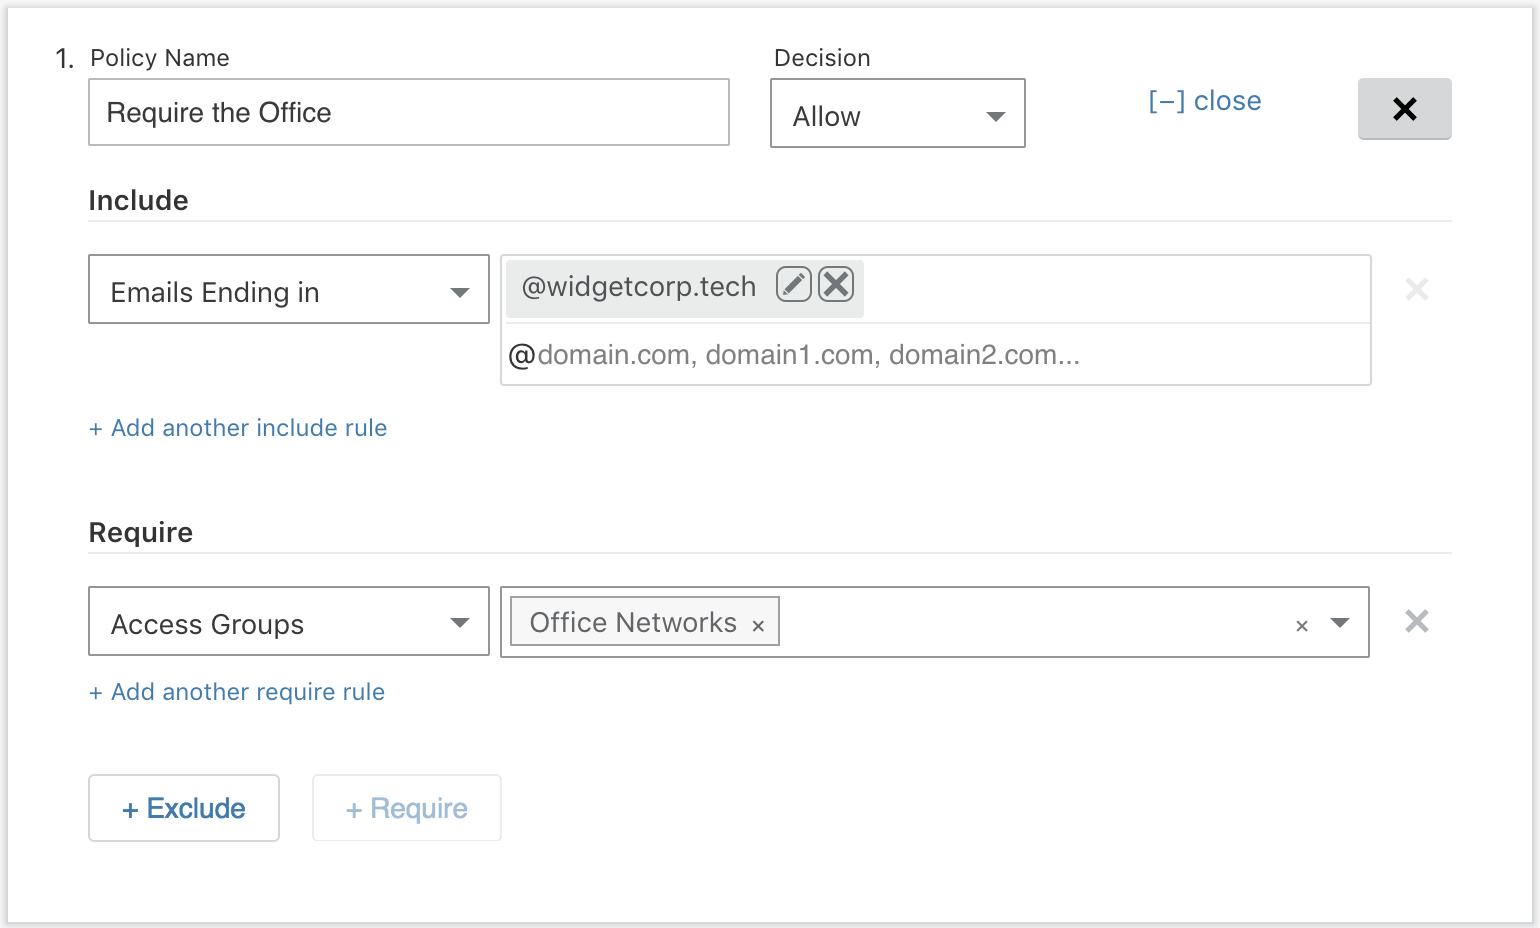Edit the @widgetcorp.tech email domain tag
Viewport: 1540px width, 928px height.
click(x=794, y=285)
